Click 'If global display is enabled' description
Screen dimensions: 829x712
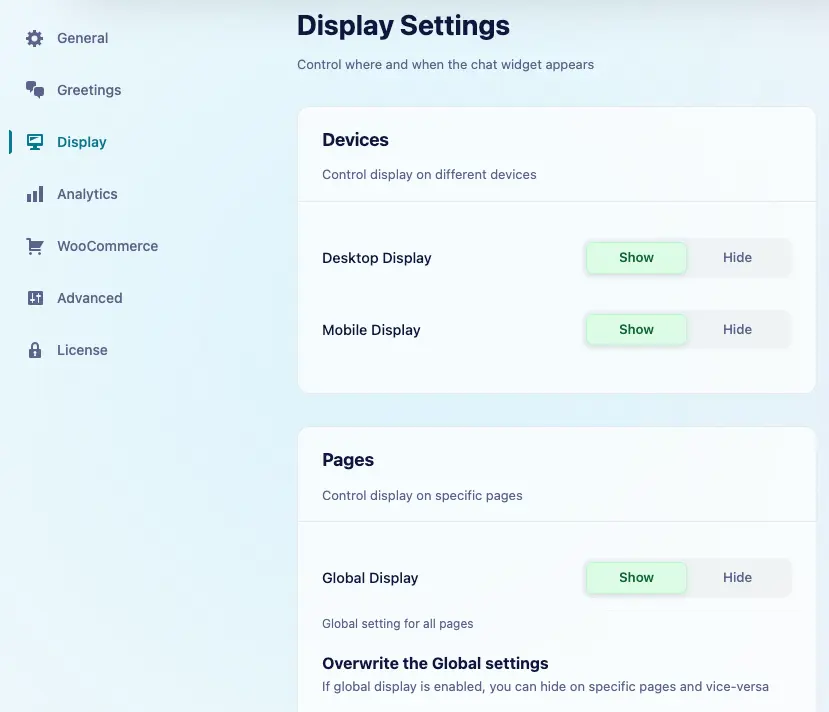pyautogui.click(x=545, y=687)
